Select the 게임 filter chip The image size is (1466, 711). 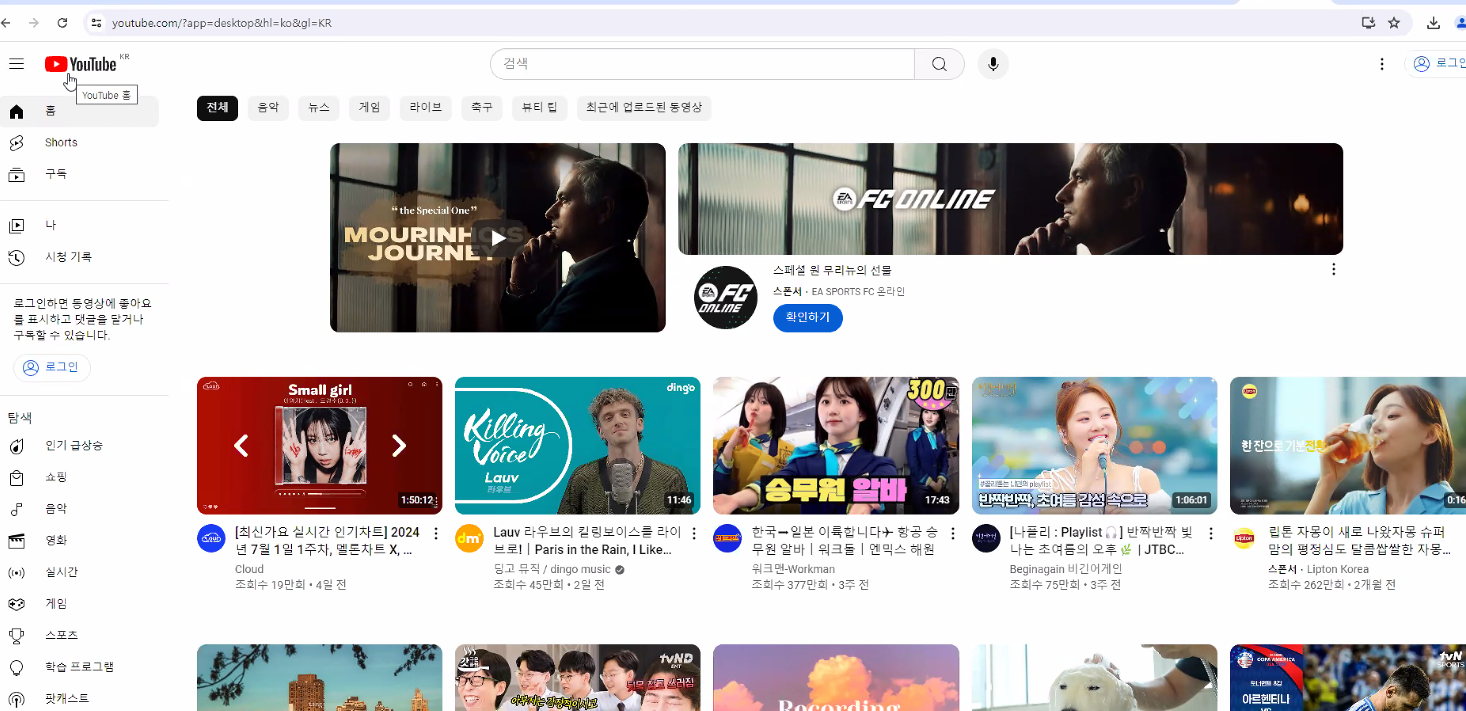pos(369,108)
